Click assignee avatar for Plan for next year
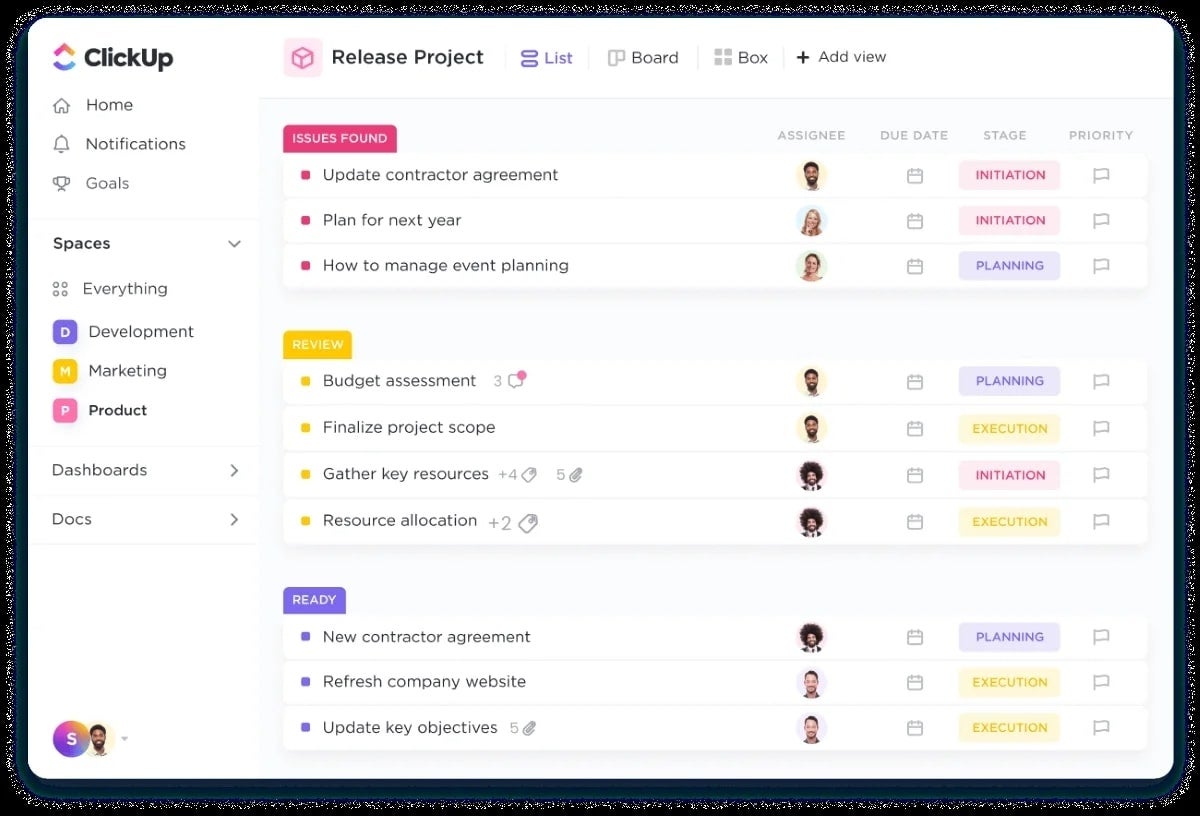 pos(811,221)
